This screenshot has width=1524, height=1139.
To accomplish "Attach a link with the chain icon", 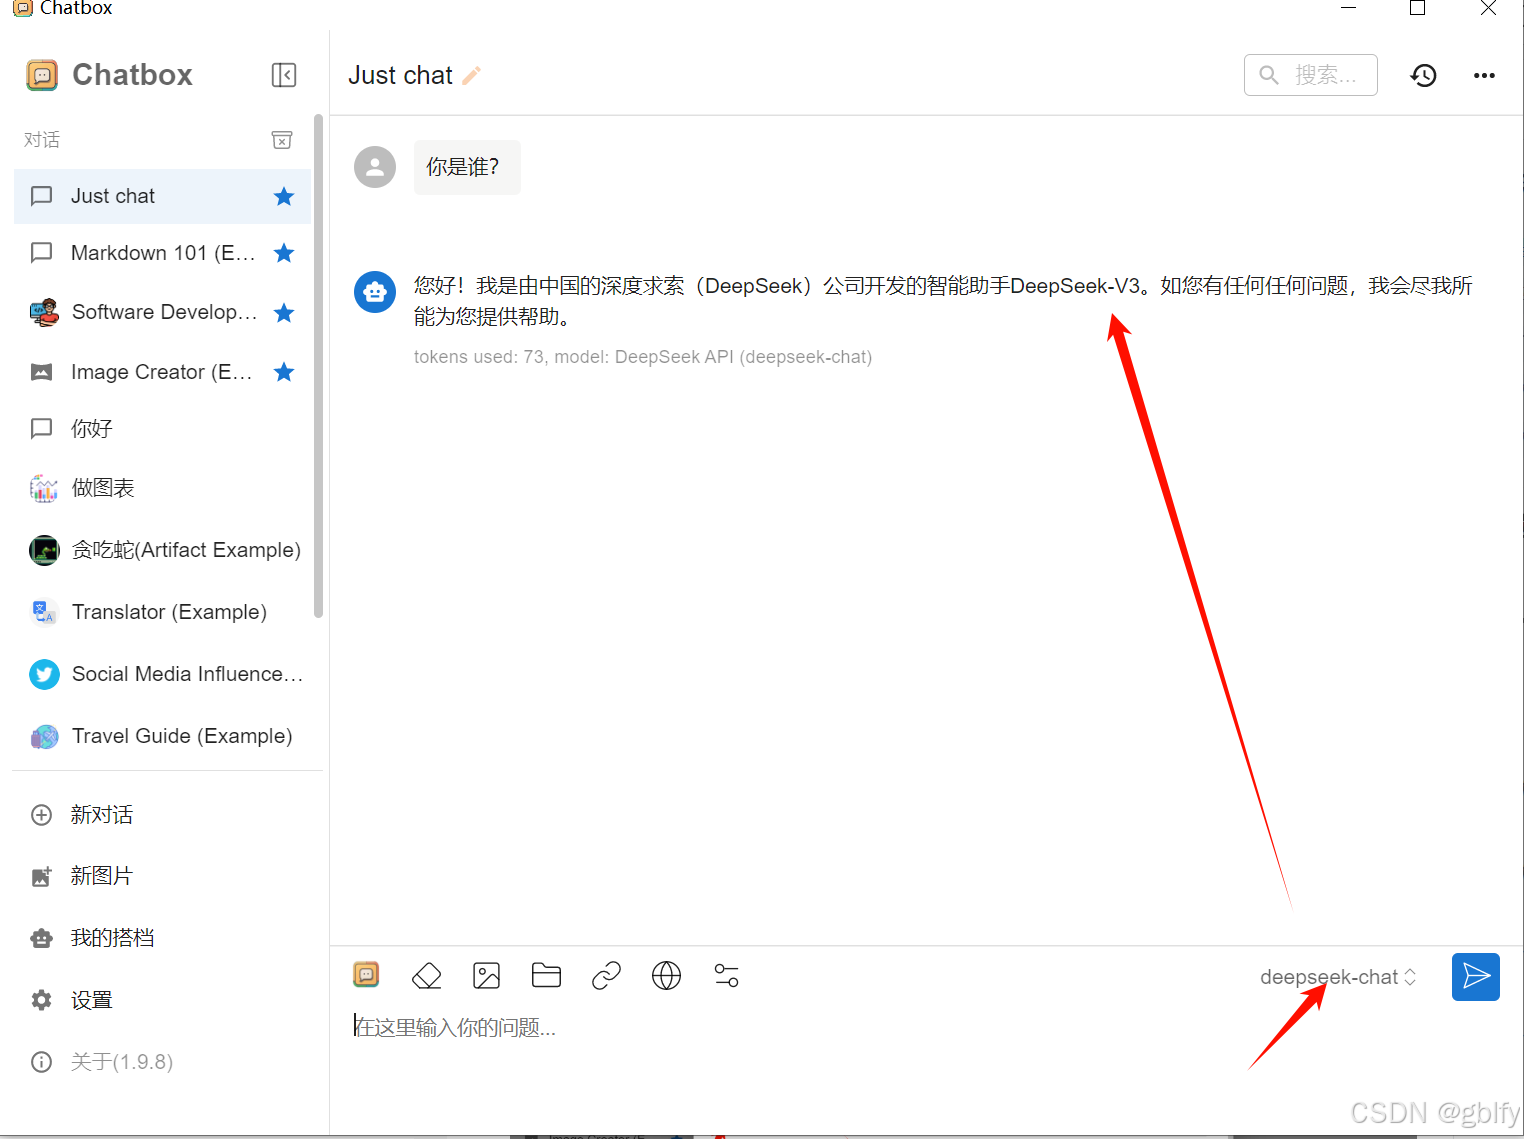I will (x=607, y=975).
